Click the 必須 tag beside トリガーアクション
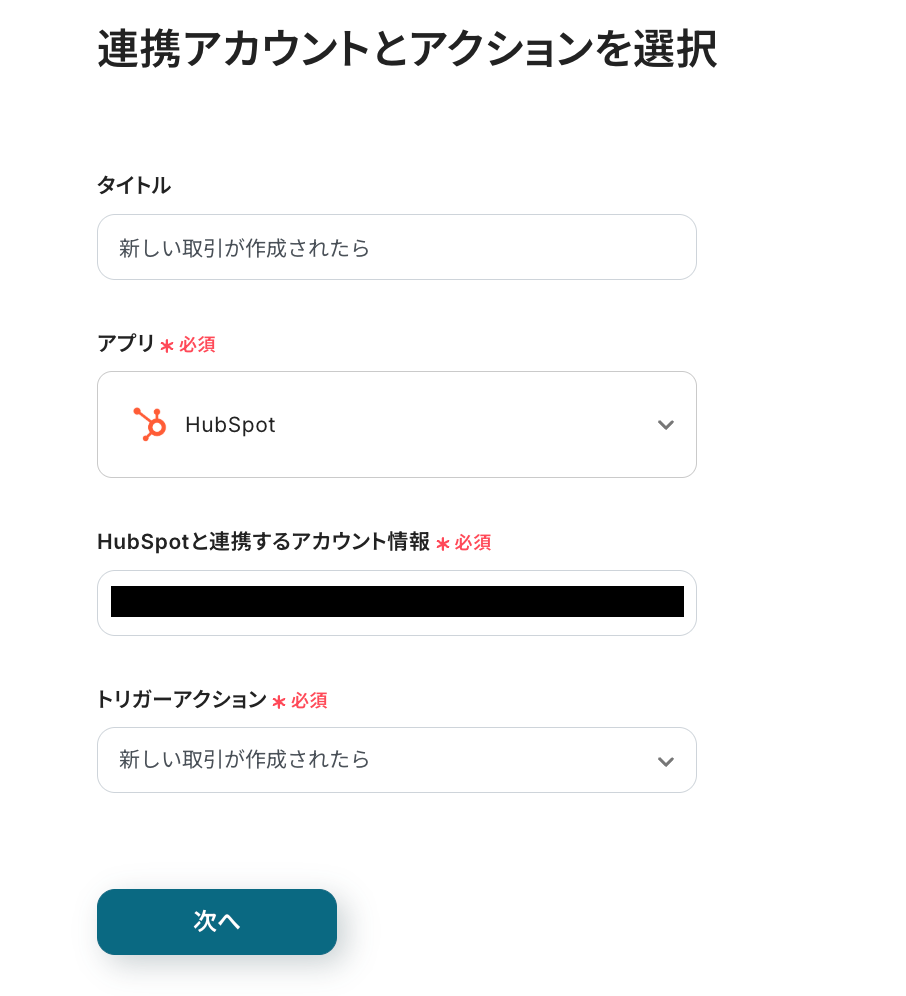 [x=309, y=701]
